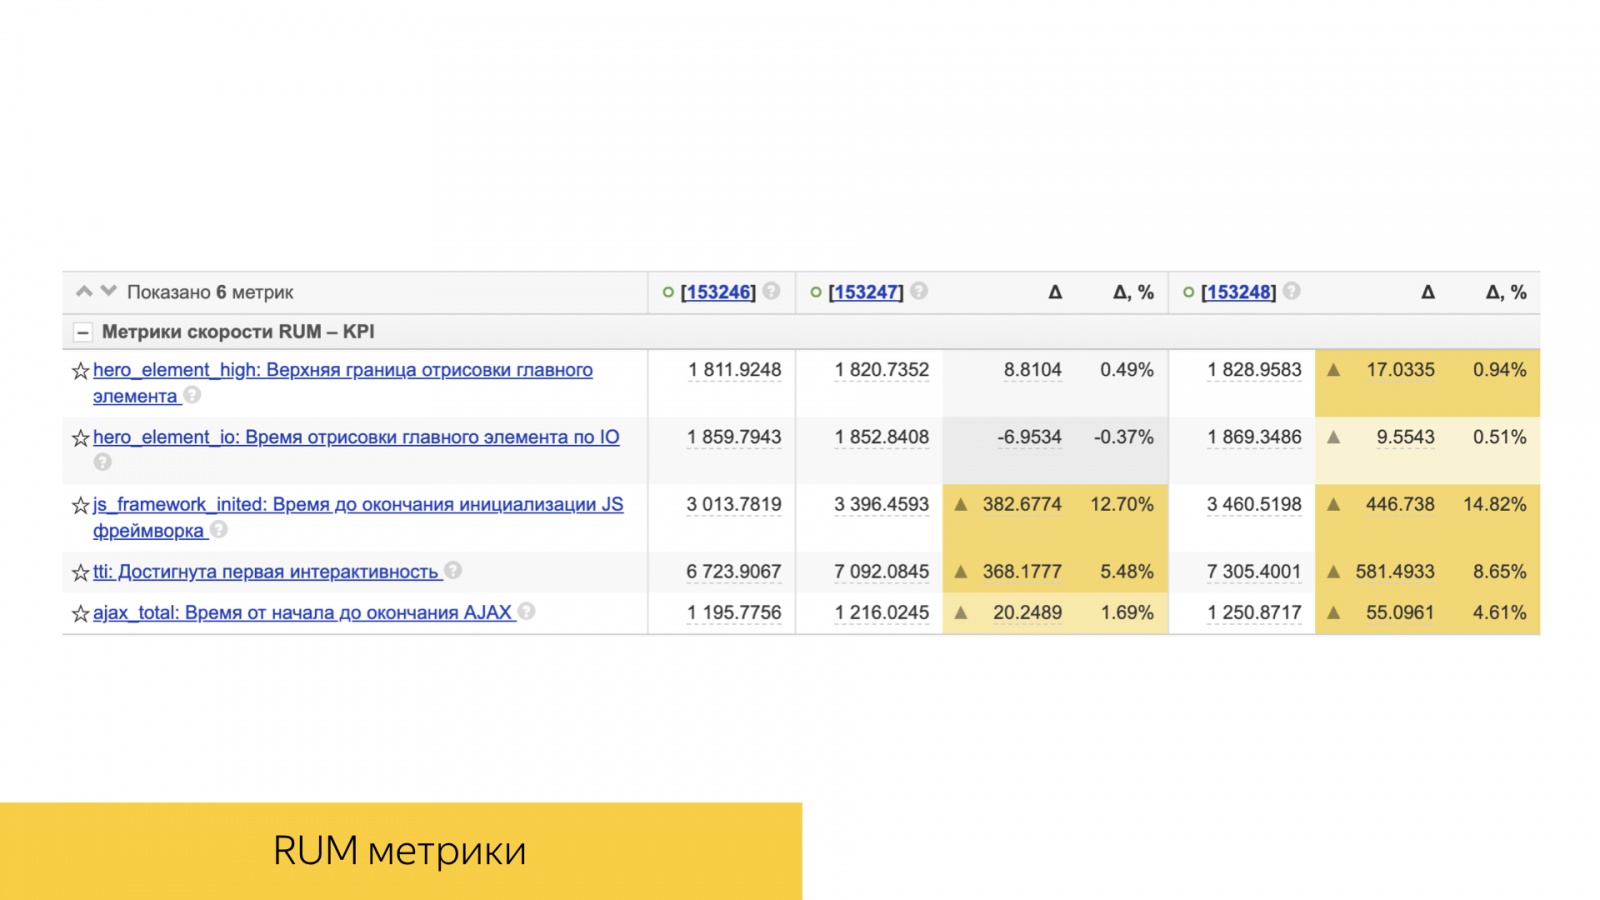Open the tti: Достигнута первая интерактивность link
This screenshot has height=900, width=1600.
click(270, 572)
